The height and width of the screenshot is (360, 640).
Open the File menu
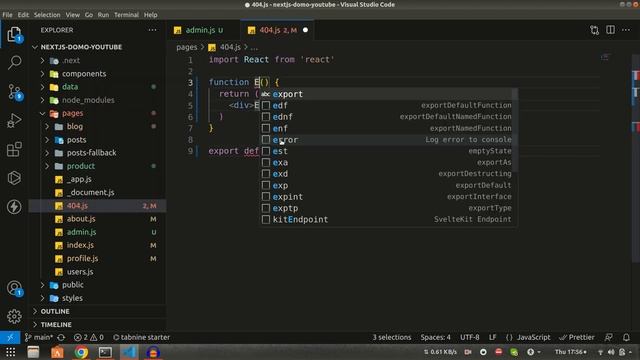coord(7,15)
